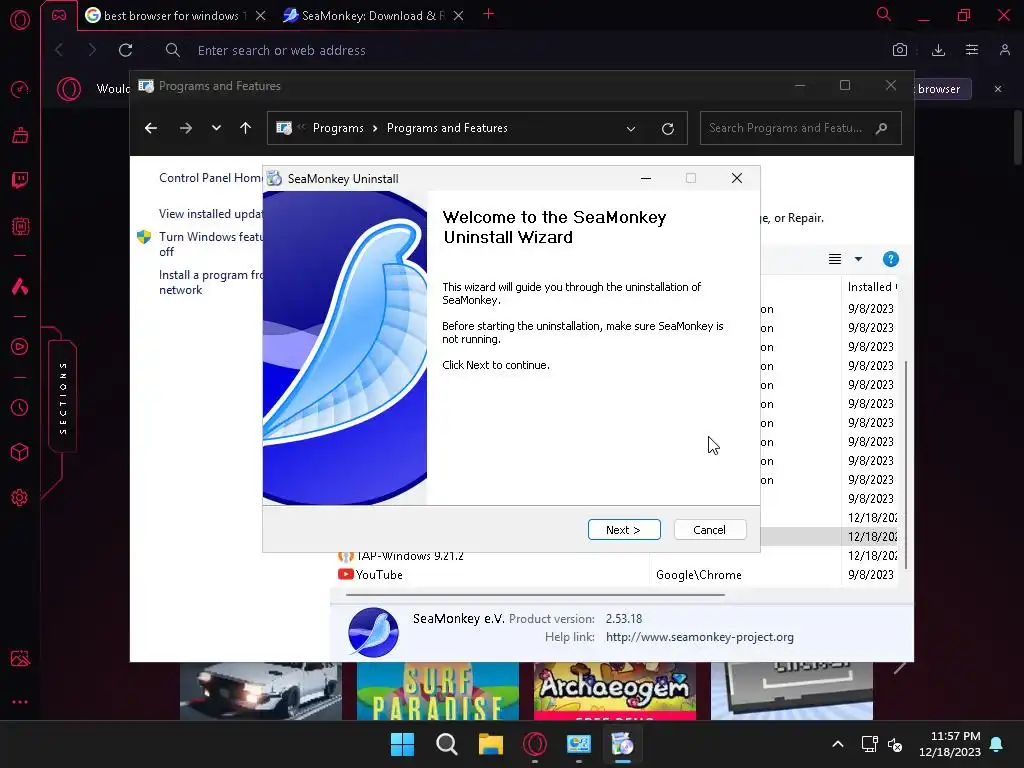
Task: Open the gallery image icon in sidebar
Action: (20, 658)
